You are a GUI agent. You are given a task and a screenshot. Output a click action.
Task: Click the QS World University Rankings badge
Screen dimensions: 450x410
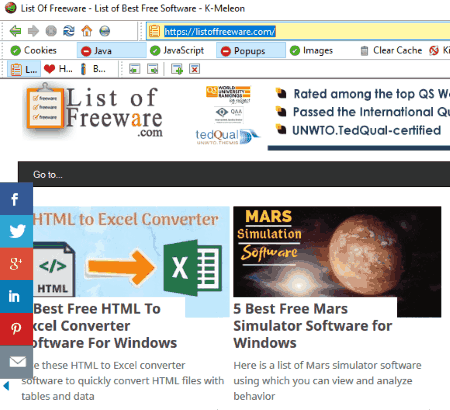tap(228, 94)
